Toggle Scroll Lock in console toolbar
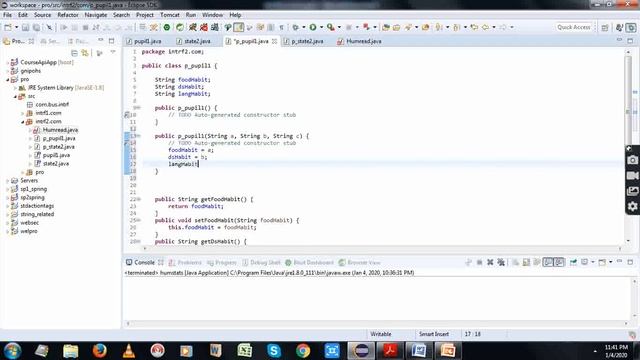The image size is (640, 360). click(526, 262)
